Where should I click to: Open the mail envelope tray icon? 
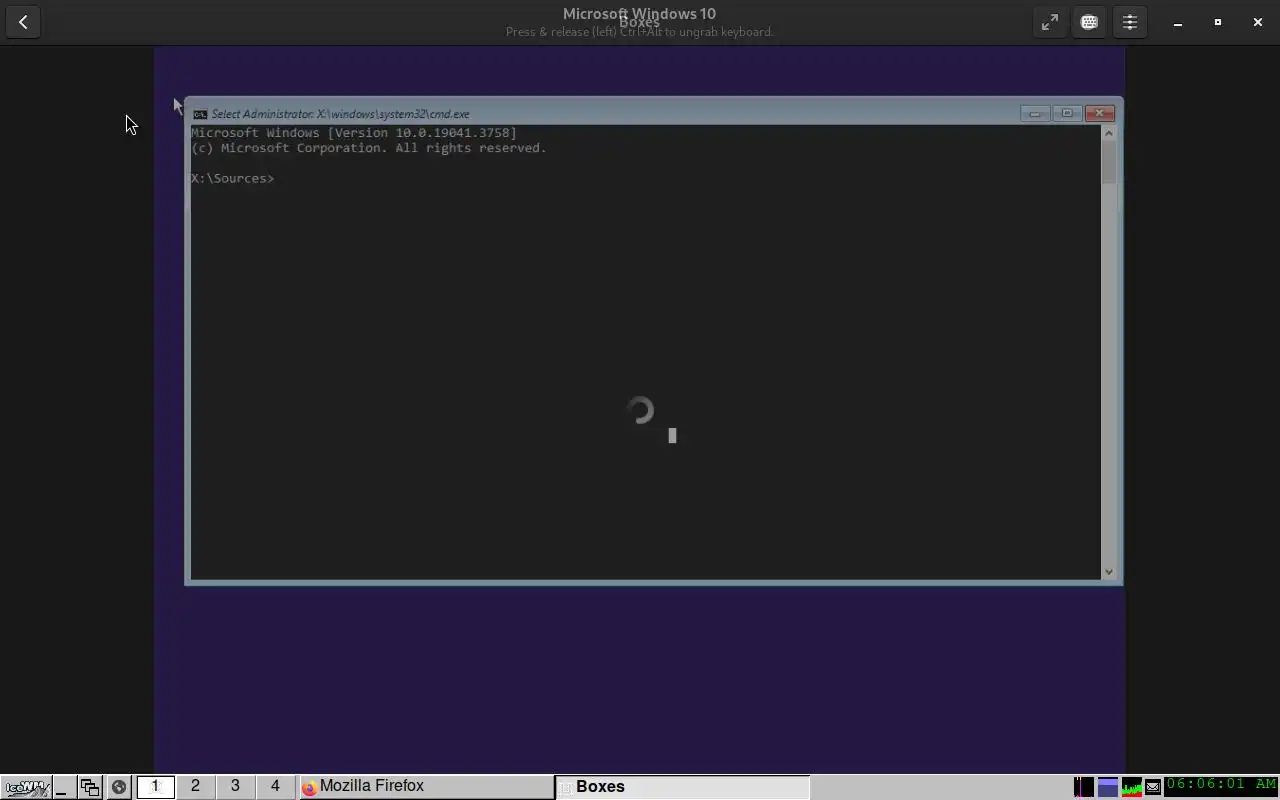point(1153,787)
